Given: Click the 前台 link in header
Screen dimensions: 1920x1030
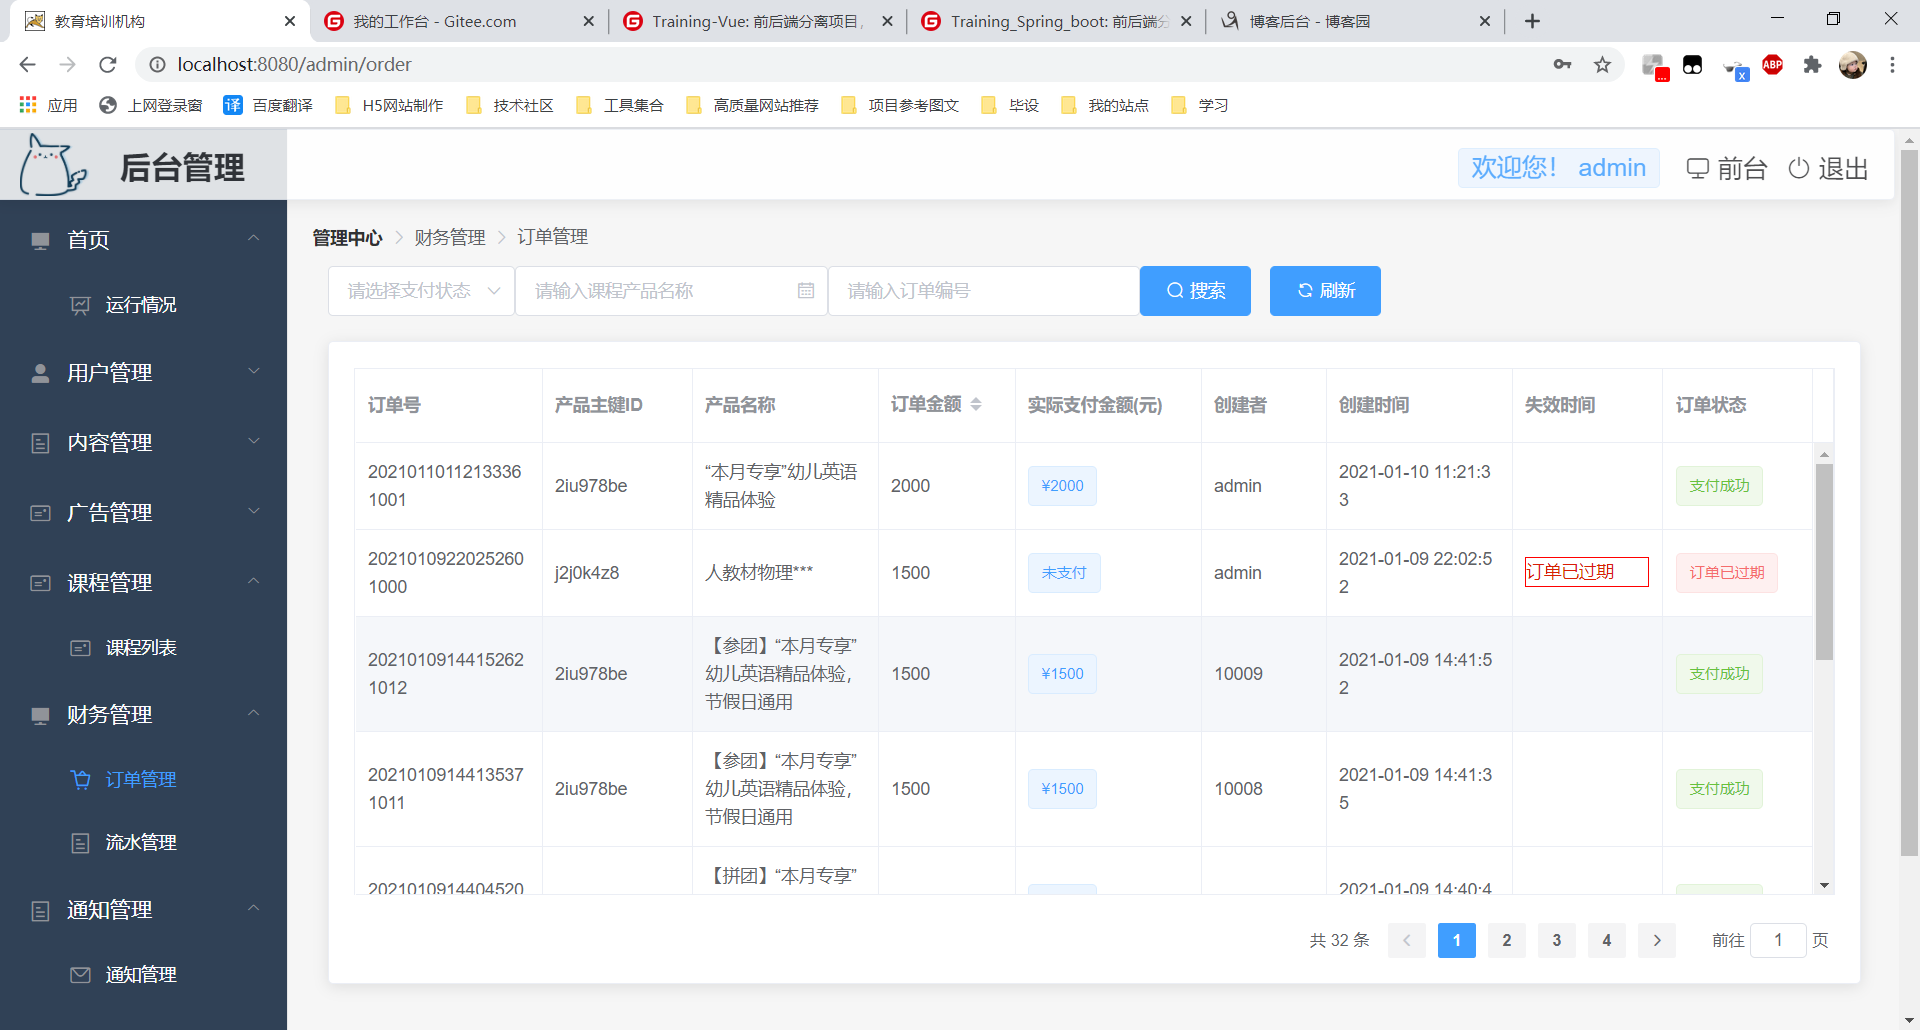Looking at the screenshot, I should [x=1727, y=168].
